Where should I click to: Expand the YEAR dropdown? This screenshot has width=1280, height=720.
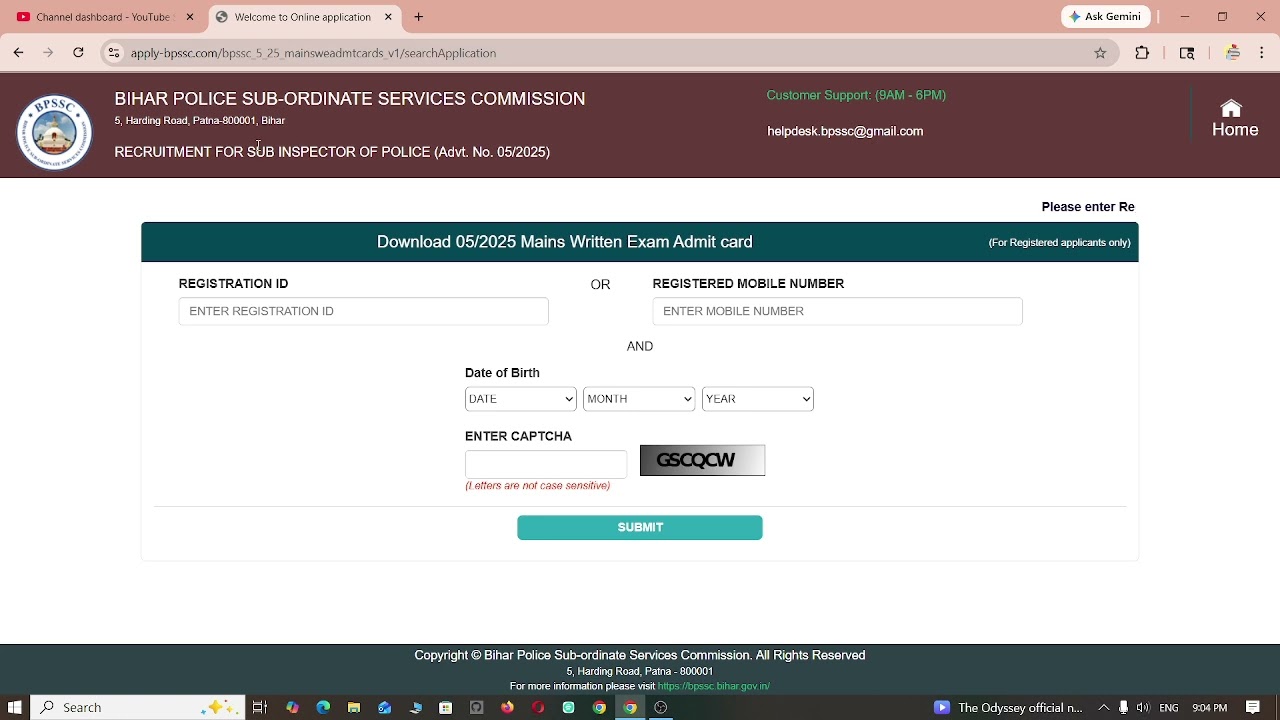click(x=758, y=399)
